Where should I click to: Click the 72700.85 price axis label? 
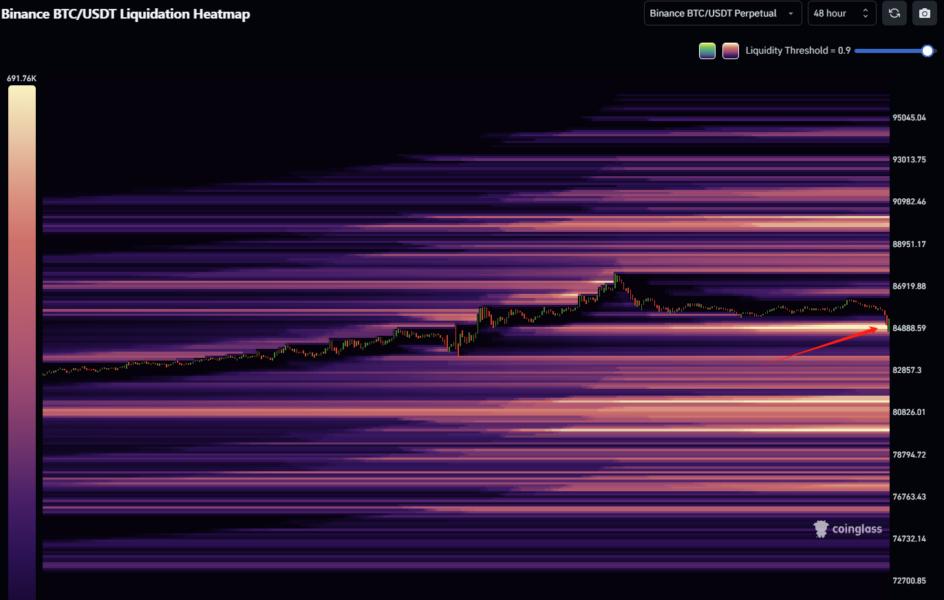point(909,581)
